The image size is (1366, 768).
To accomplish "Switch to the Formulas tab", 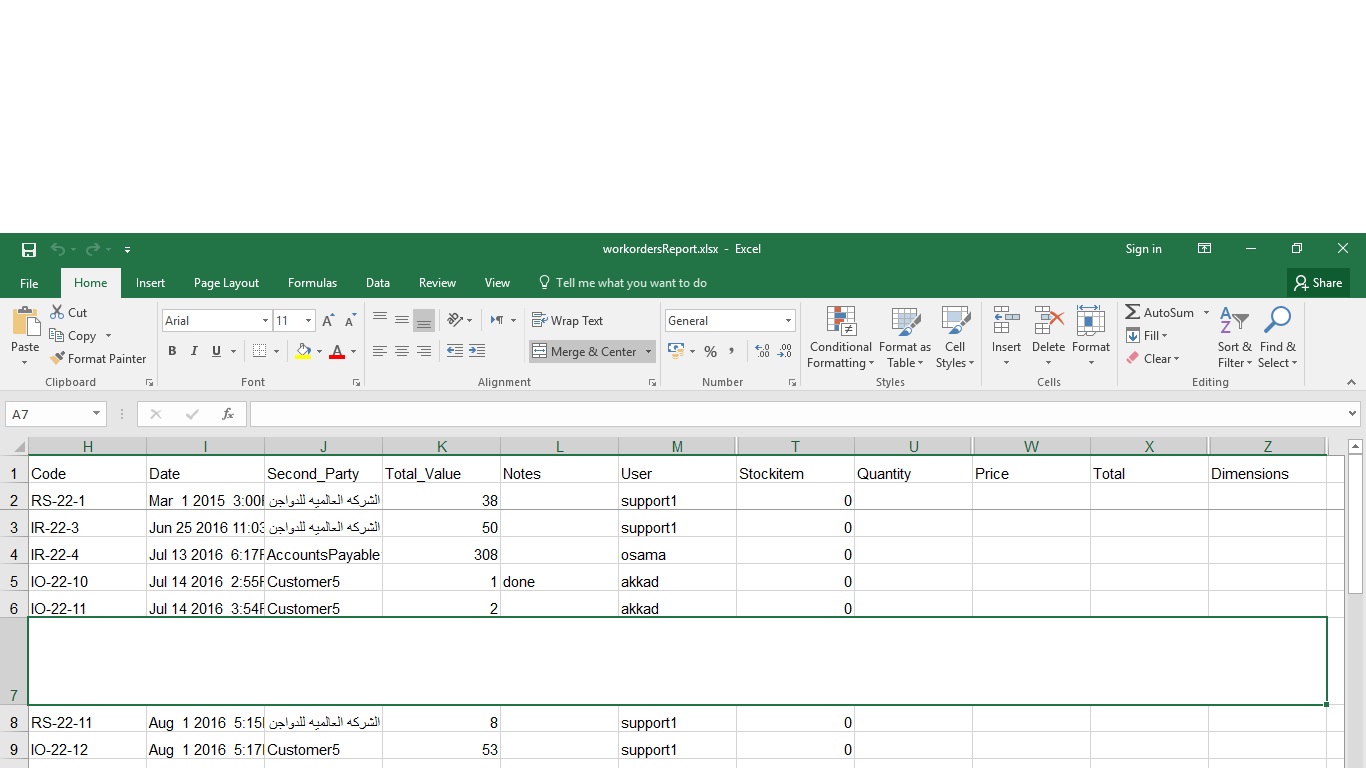I will pos(312,283).
